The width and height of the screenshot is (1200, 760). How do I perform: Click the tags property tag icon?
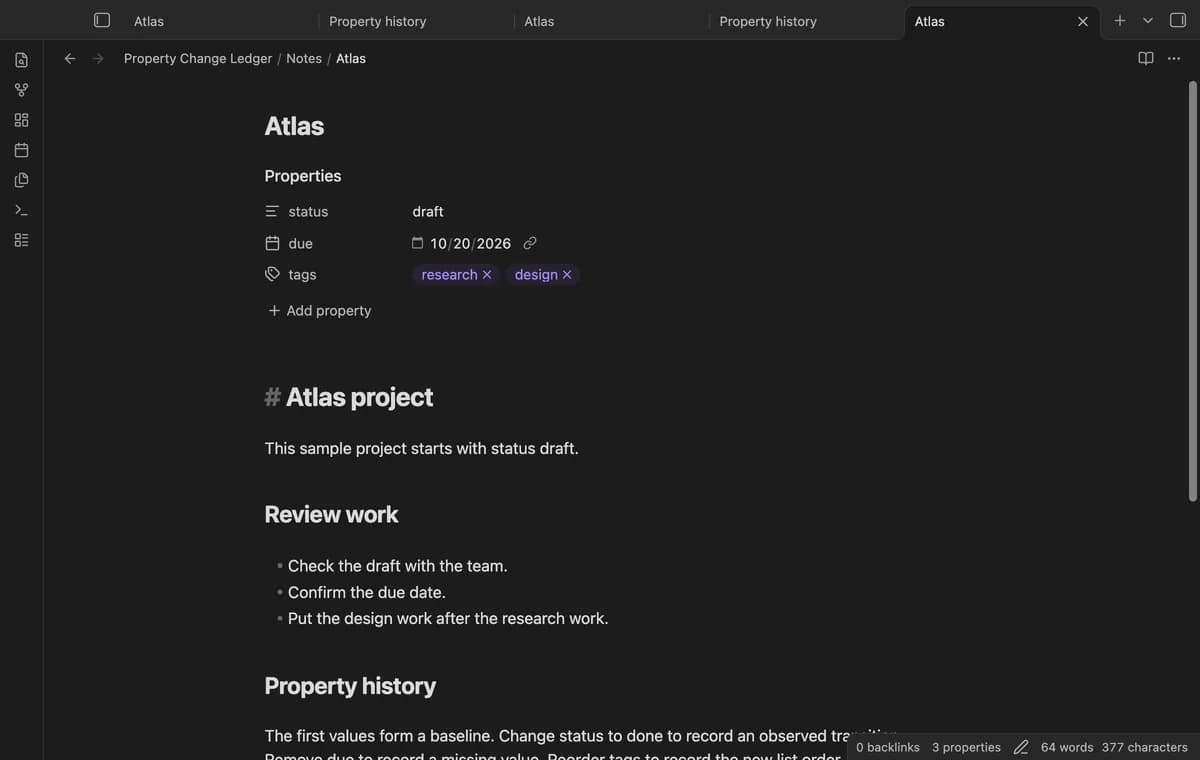point(272,274)
